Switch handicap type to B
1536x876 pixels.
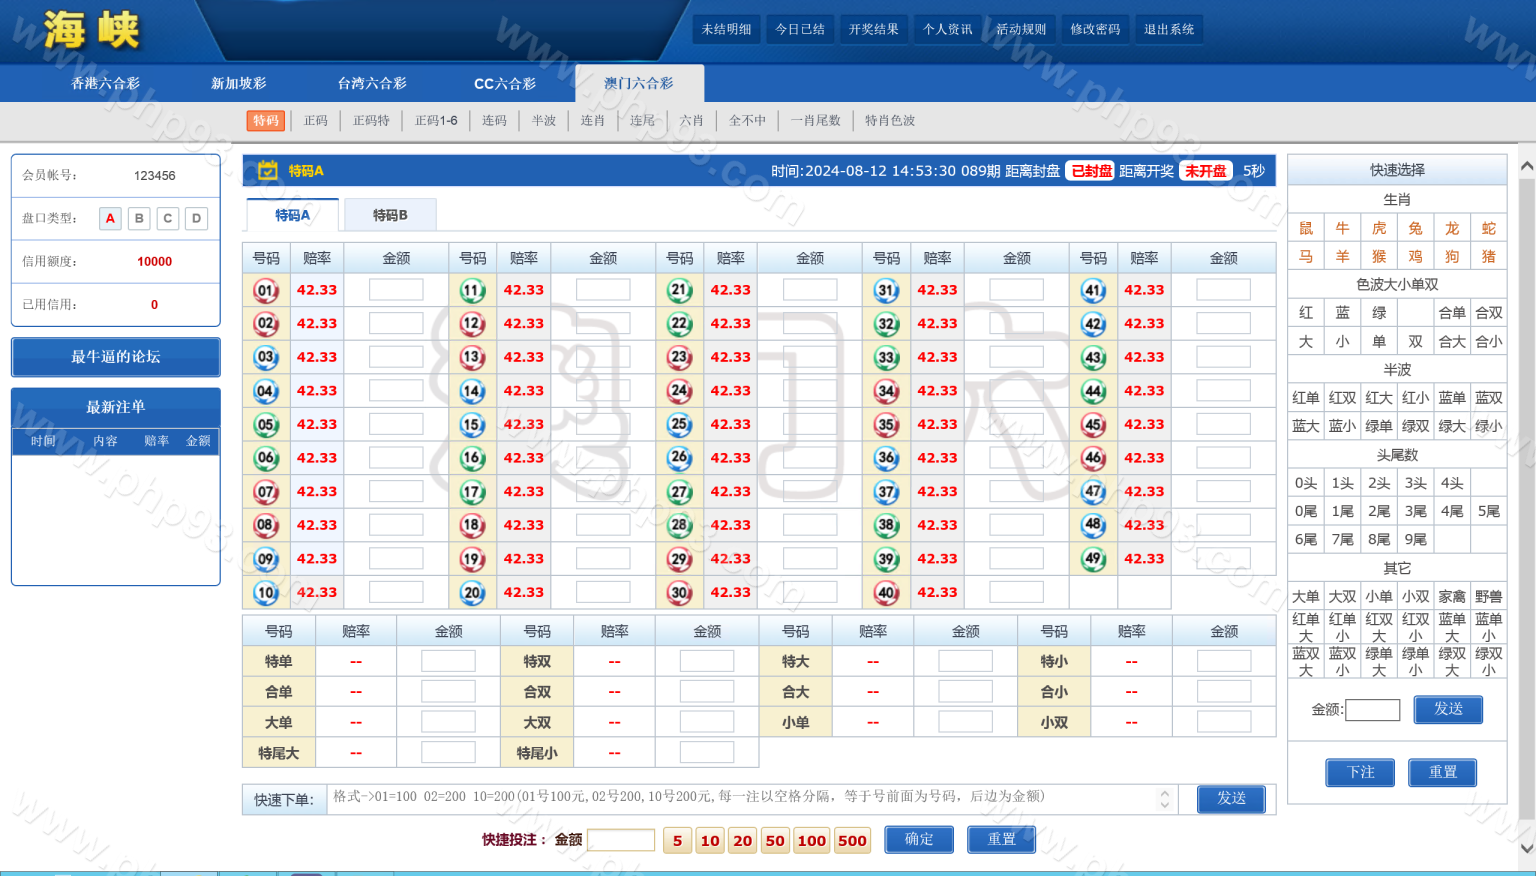click(139, 219)
